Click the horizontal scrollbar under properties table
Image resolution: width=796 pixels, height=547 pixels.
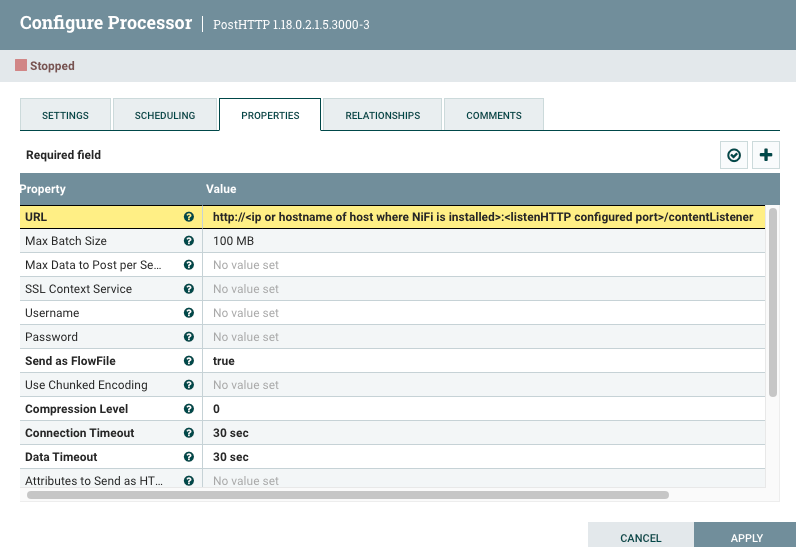tap(348, 495)
